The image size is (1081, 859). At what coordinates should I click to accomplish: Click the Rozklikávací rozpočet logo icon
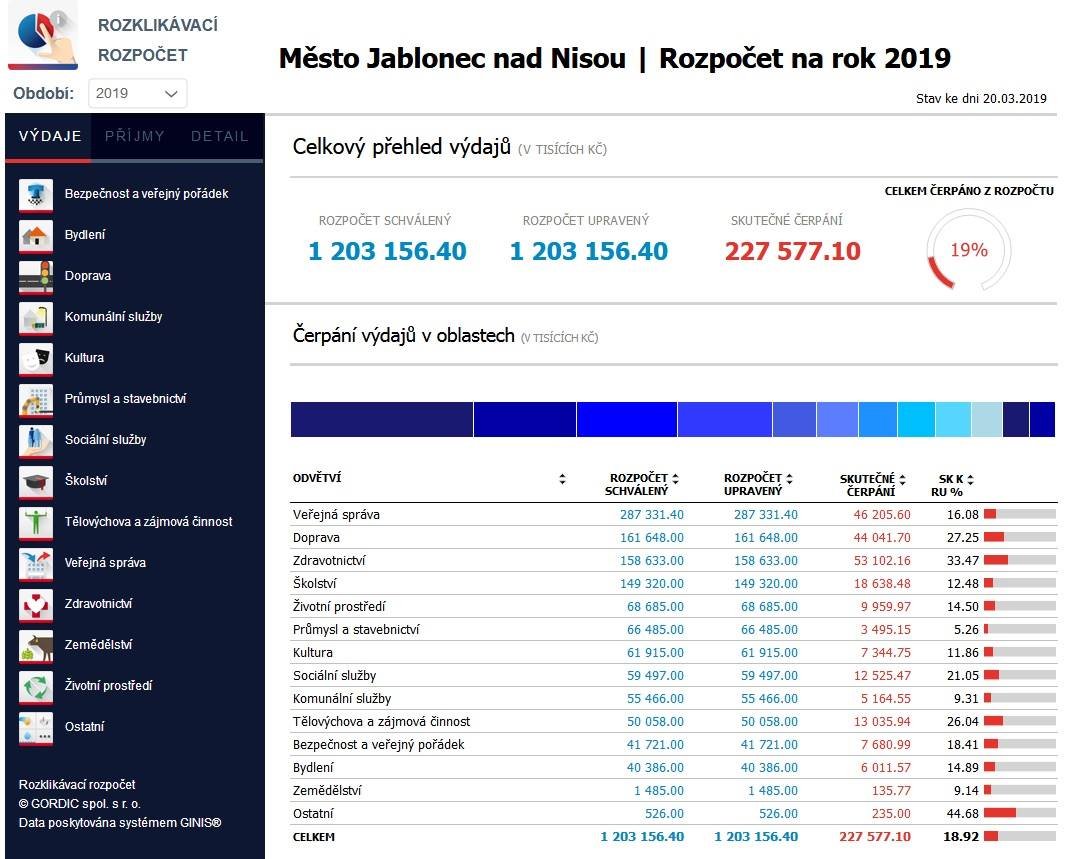click(x=42, y=39)
